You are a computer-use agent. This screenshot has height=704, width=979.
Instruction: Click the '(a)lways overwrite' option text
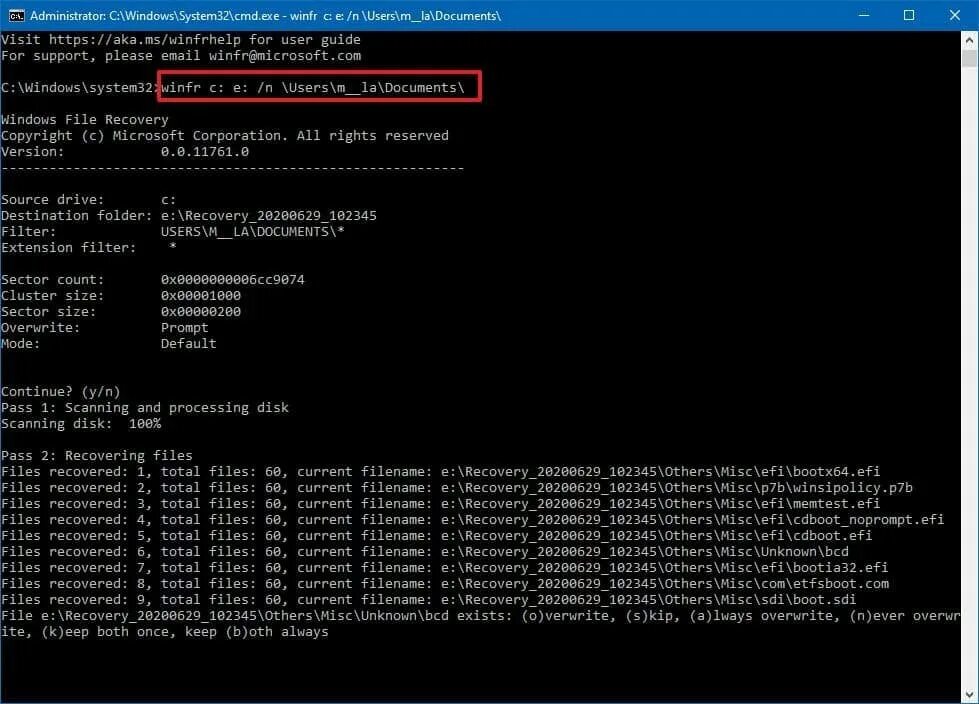762,616
